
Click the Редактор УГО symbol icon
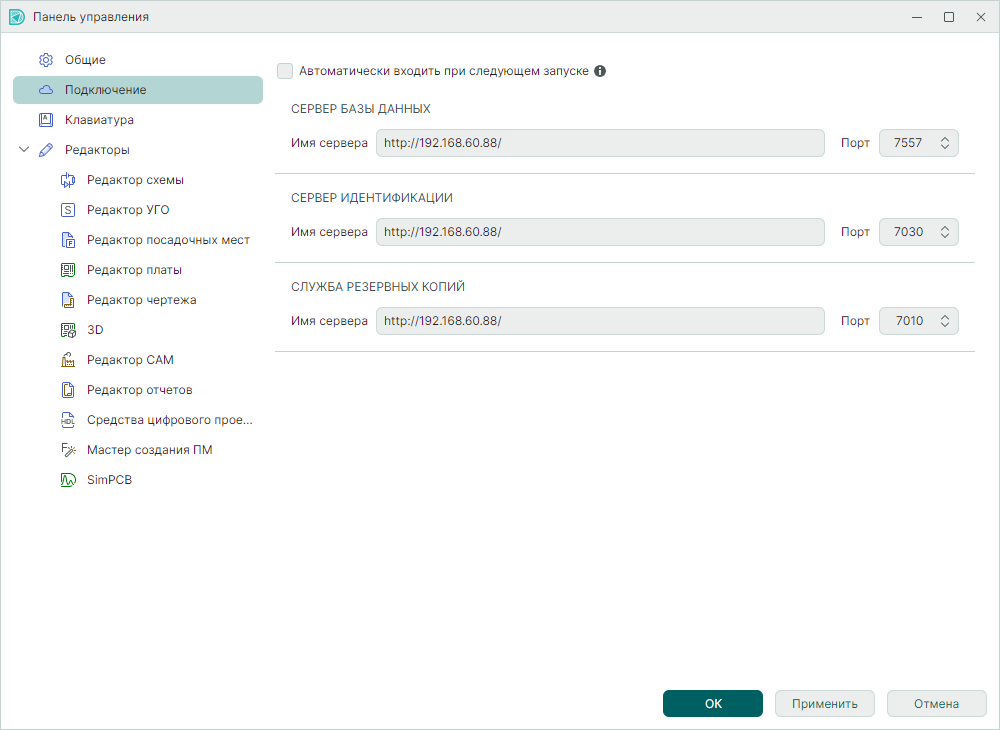(68, 210)
